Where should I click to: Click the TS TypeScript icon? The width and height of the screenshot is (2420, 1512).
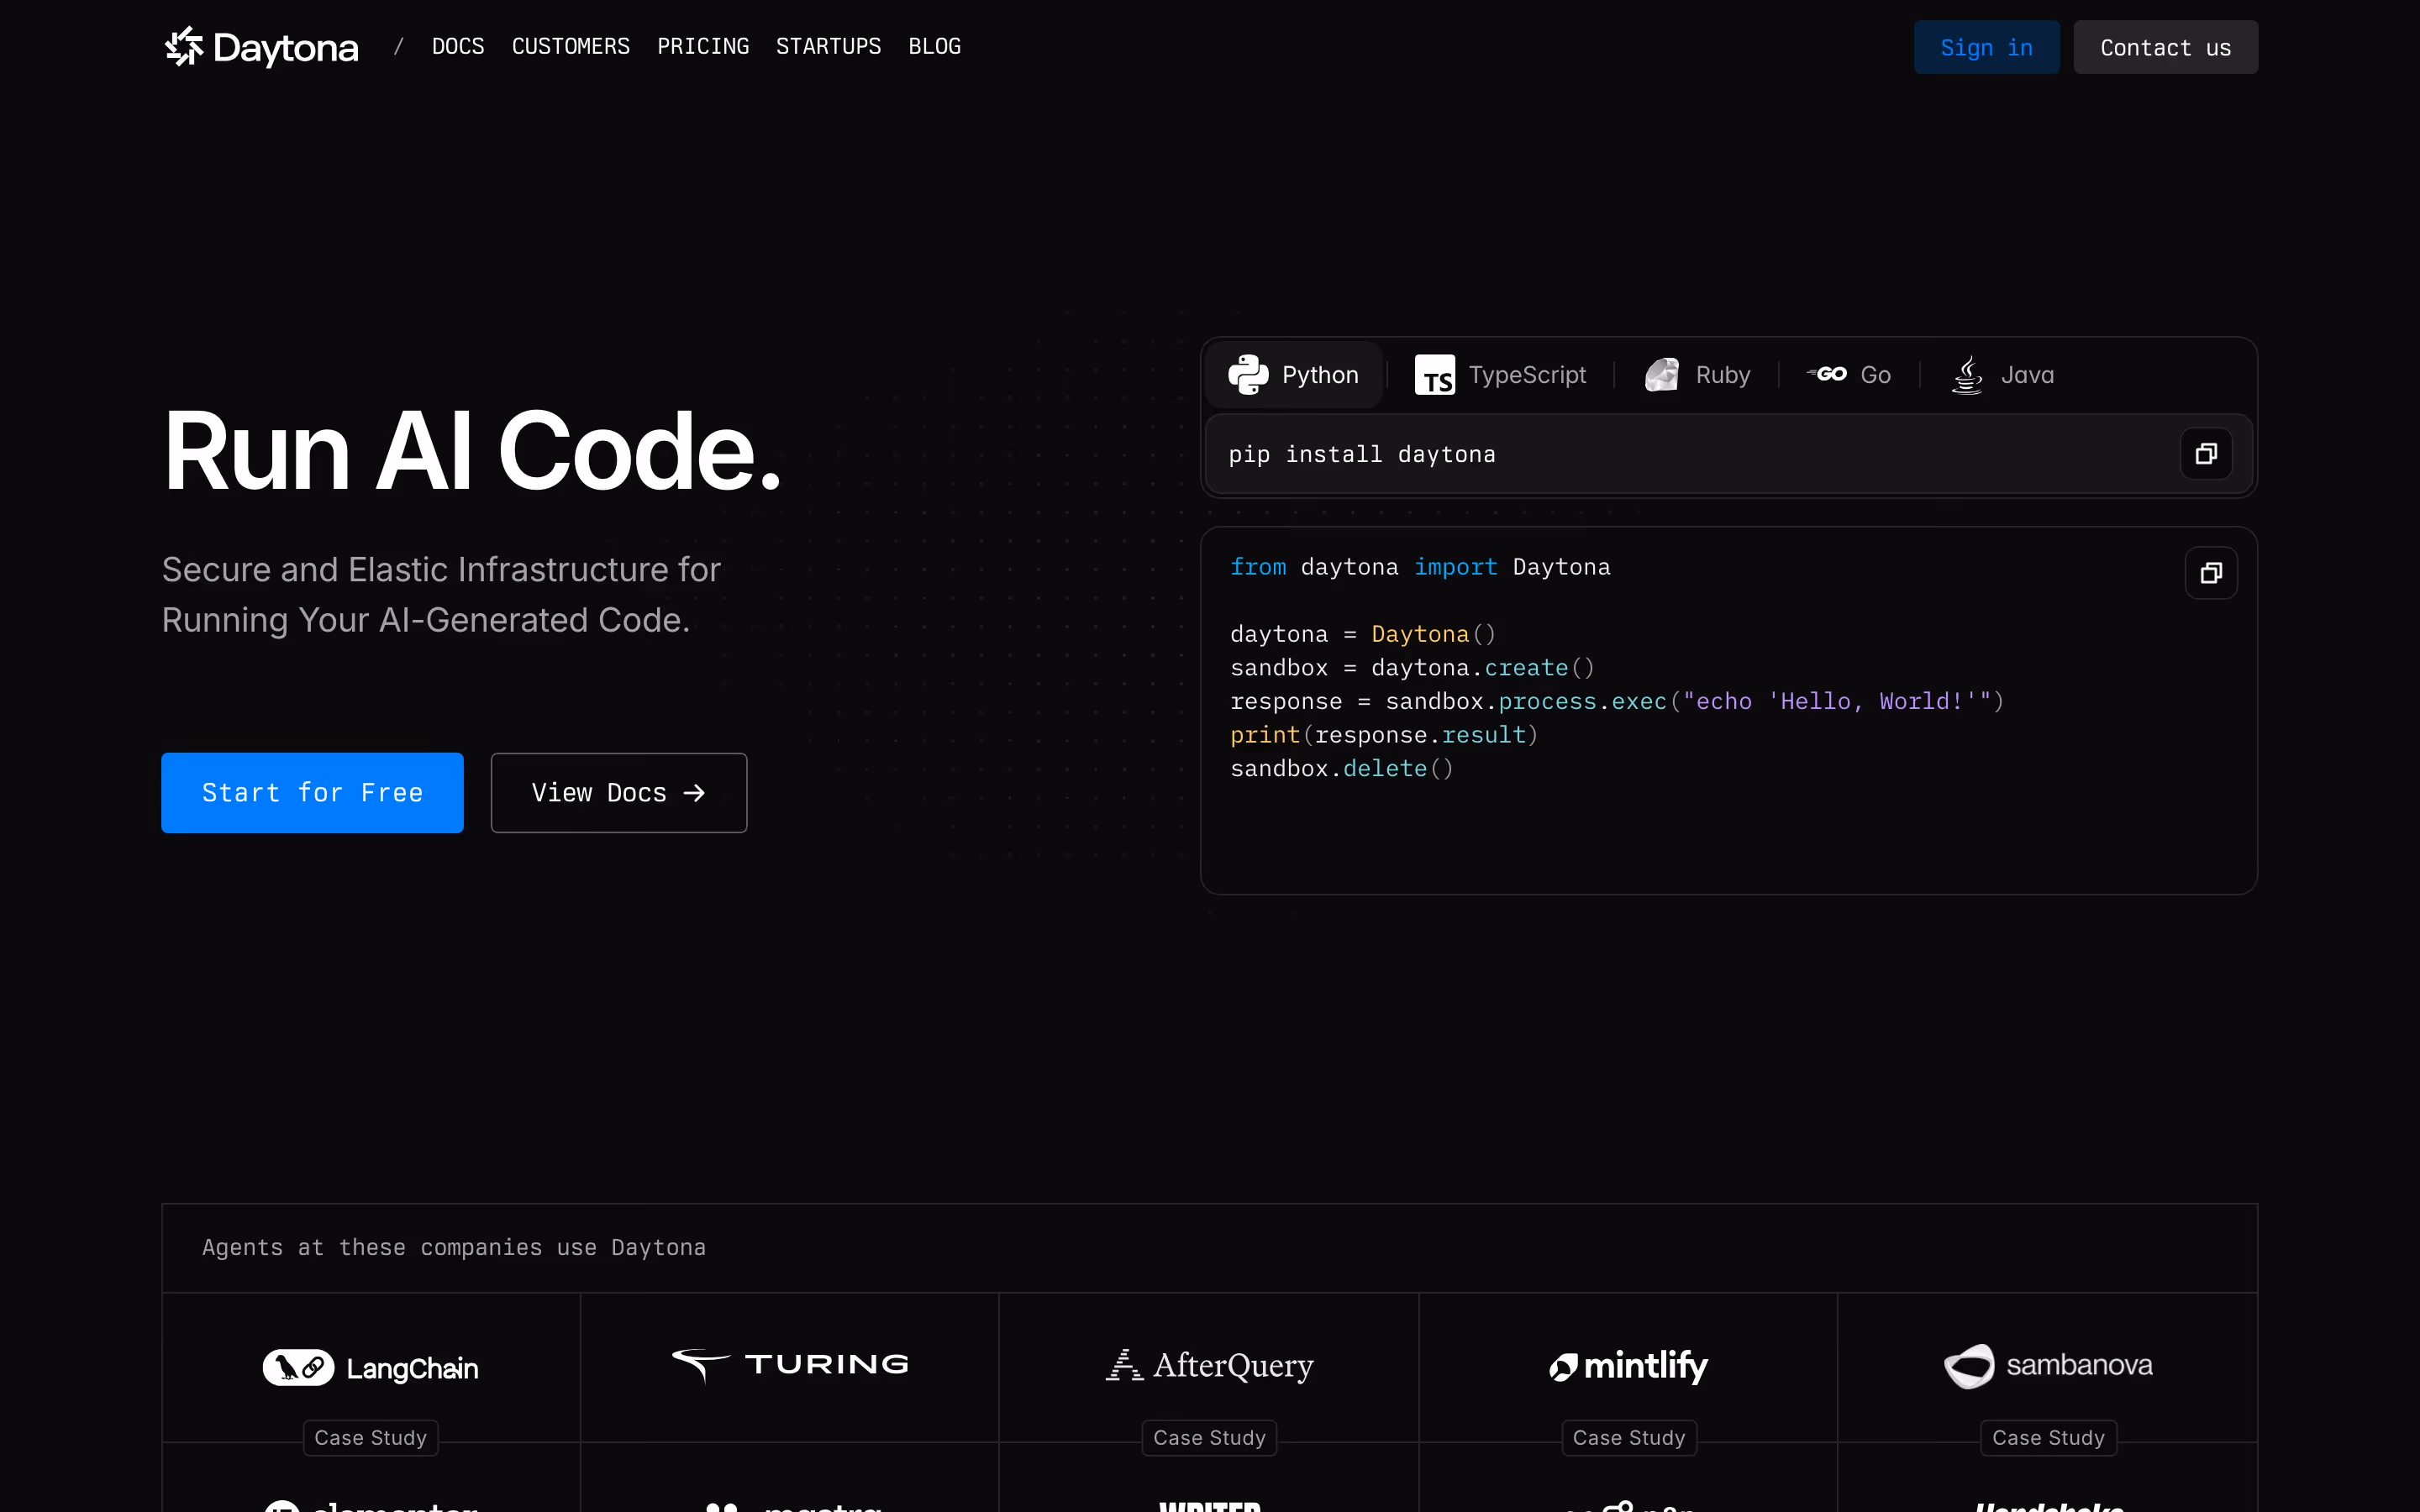point(1434,375)
